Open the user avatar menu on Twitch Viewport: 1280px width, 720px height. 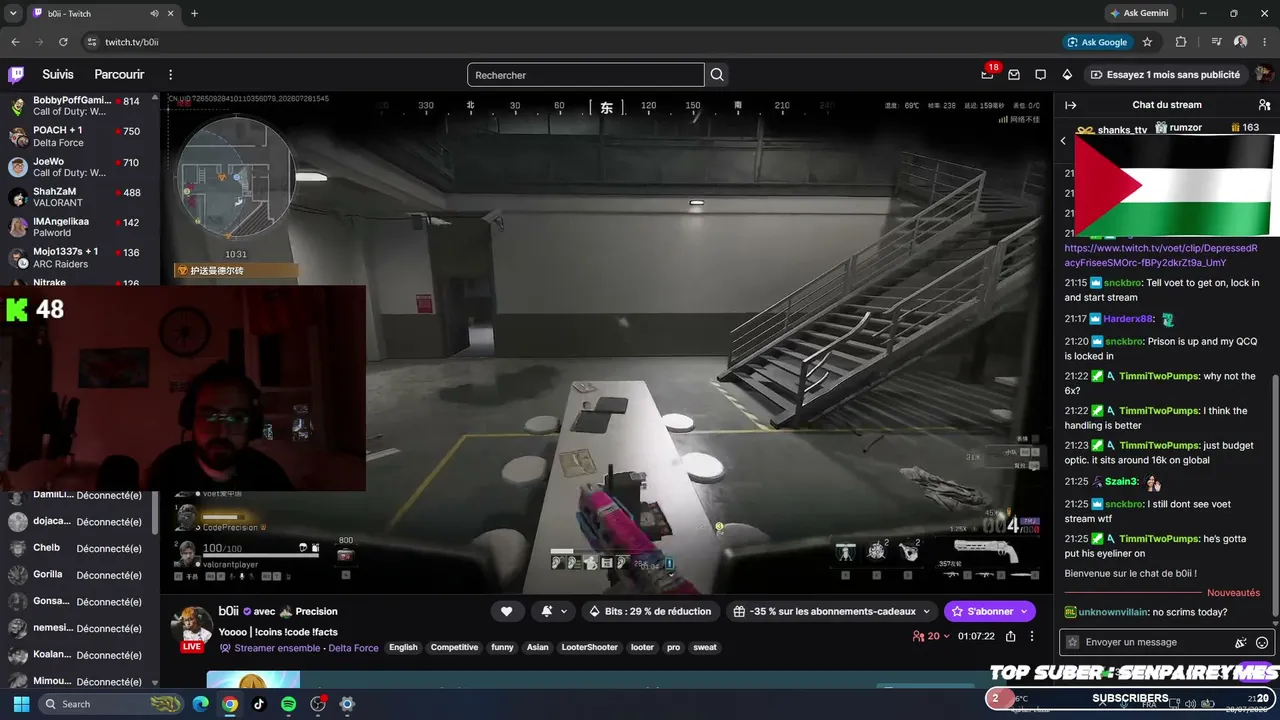tap(1264, 75)
